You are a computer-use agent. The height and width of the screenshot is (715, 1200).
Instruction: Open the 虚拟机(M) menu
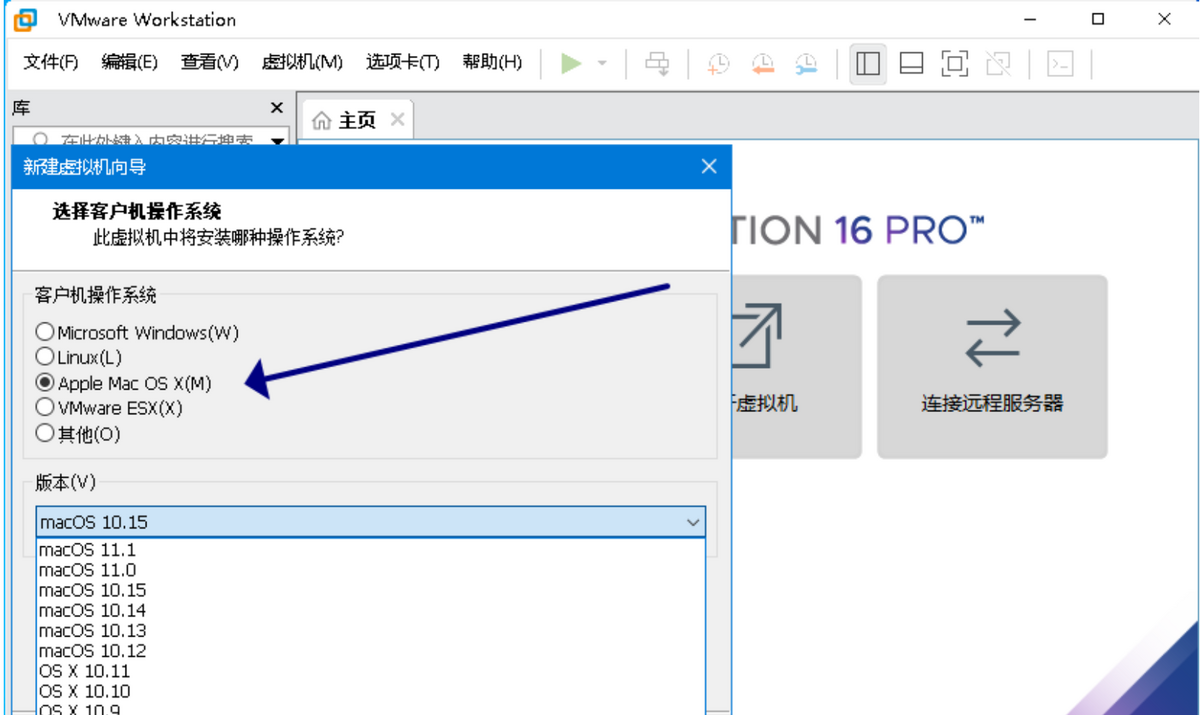click(302, 62)
